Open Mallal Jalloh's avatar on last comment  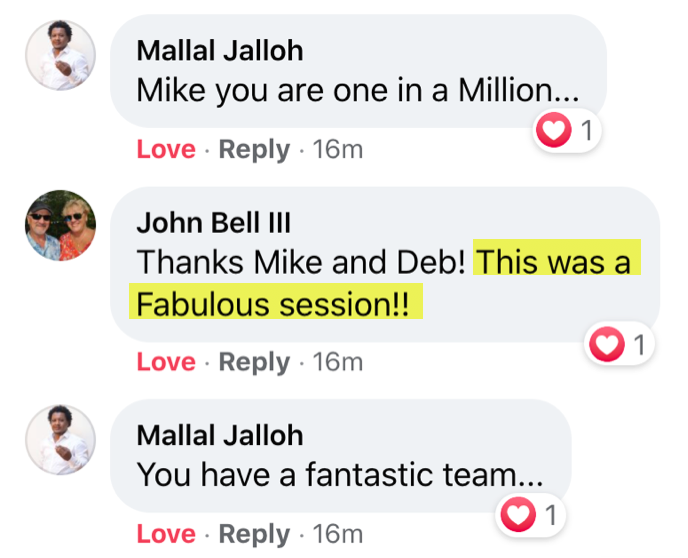61,440
